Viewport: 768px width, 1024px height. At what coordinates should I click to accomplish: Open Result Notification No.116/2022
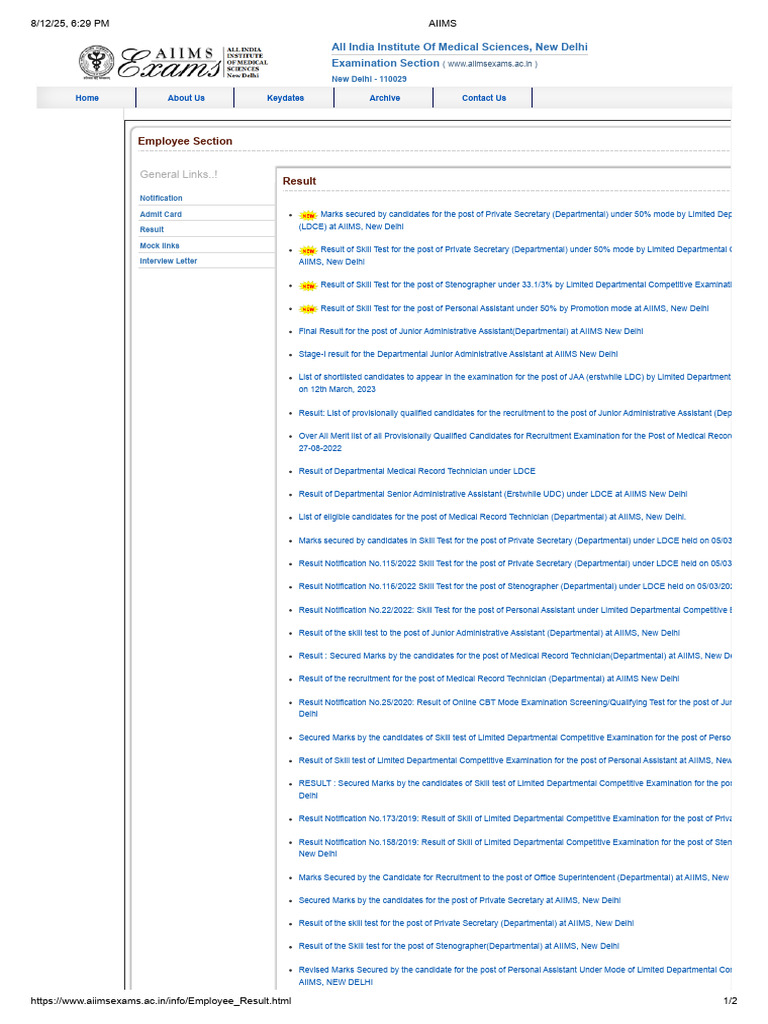click(515, 586)
